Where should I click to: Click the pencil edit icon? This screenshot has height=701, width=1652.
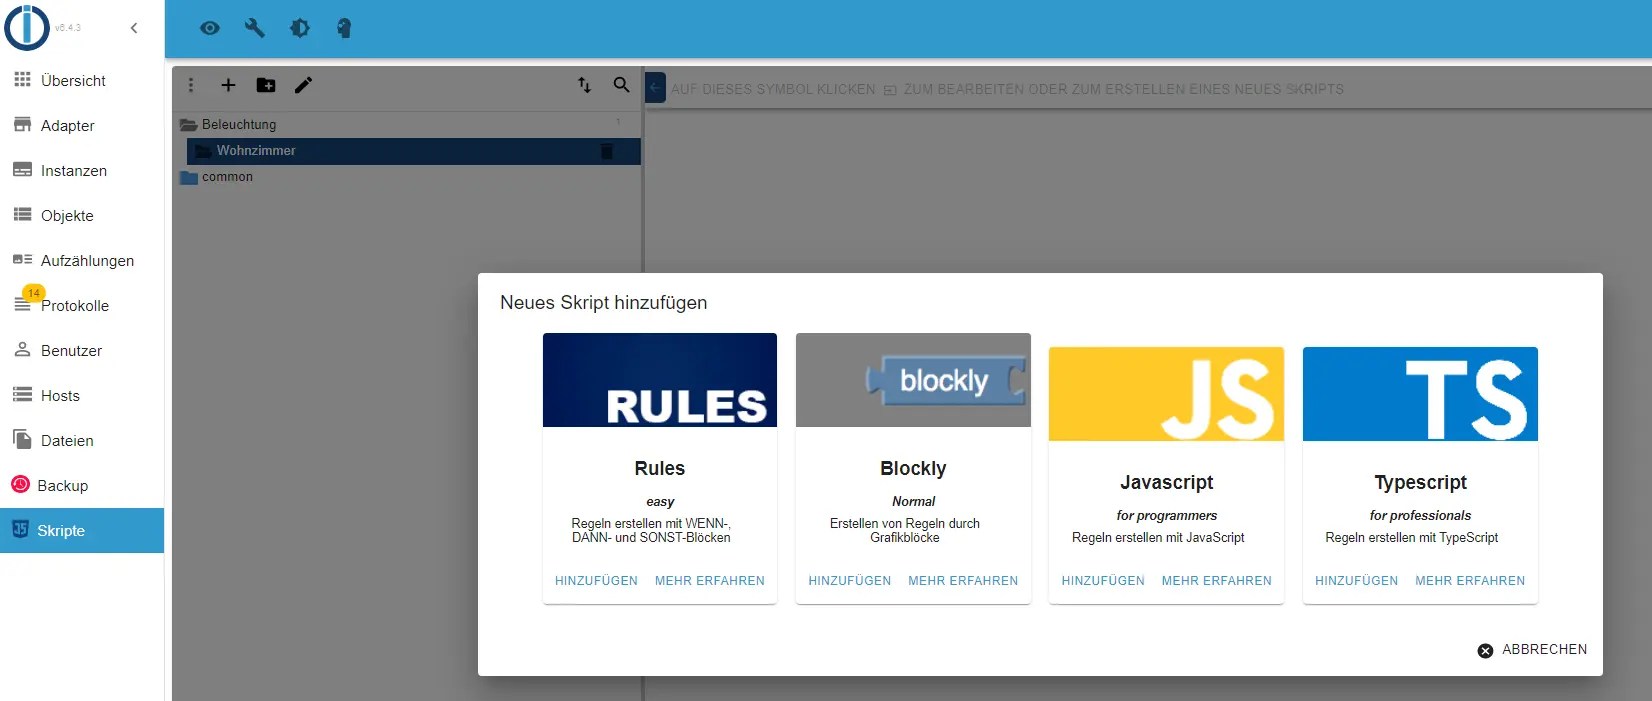coord(304,85)
